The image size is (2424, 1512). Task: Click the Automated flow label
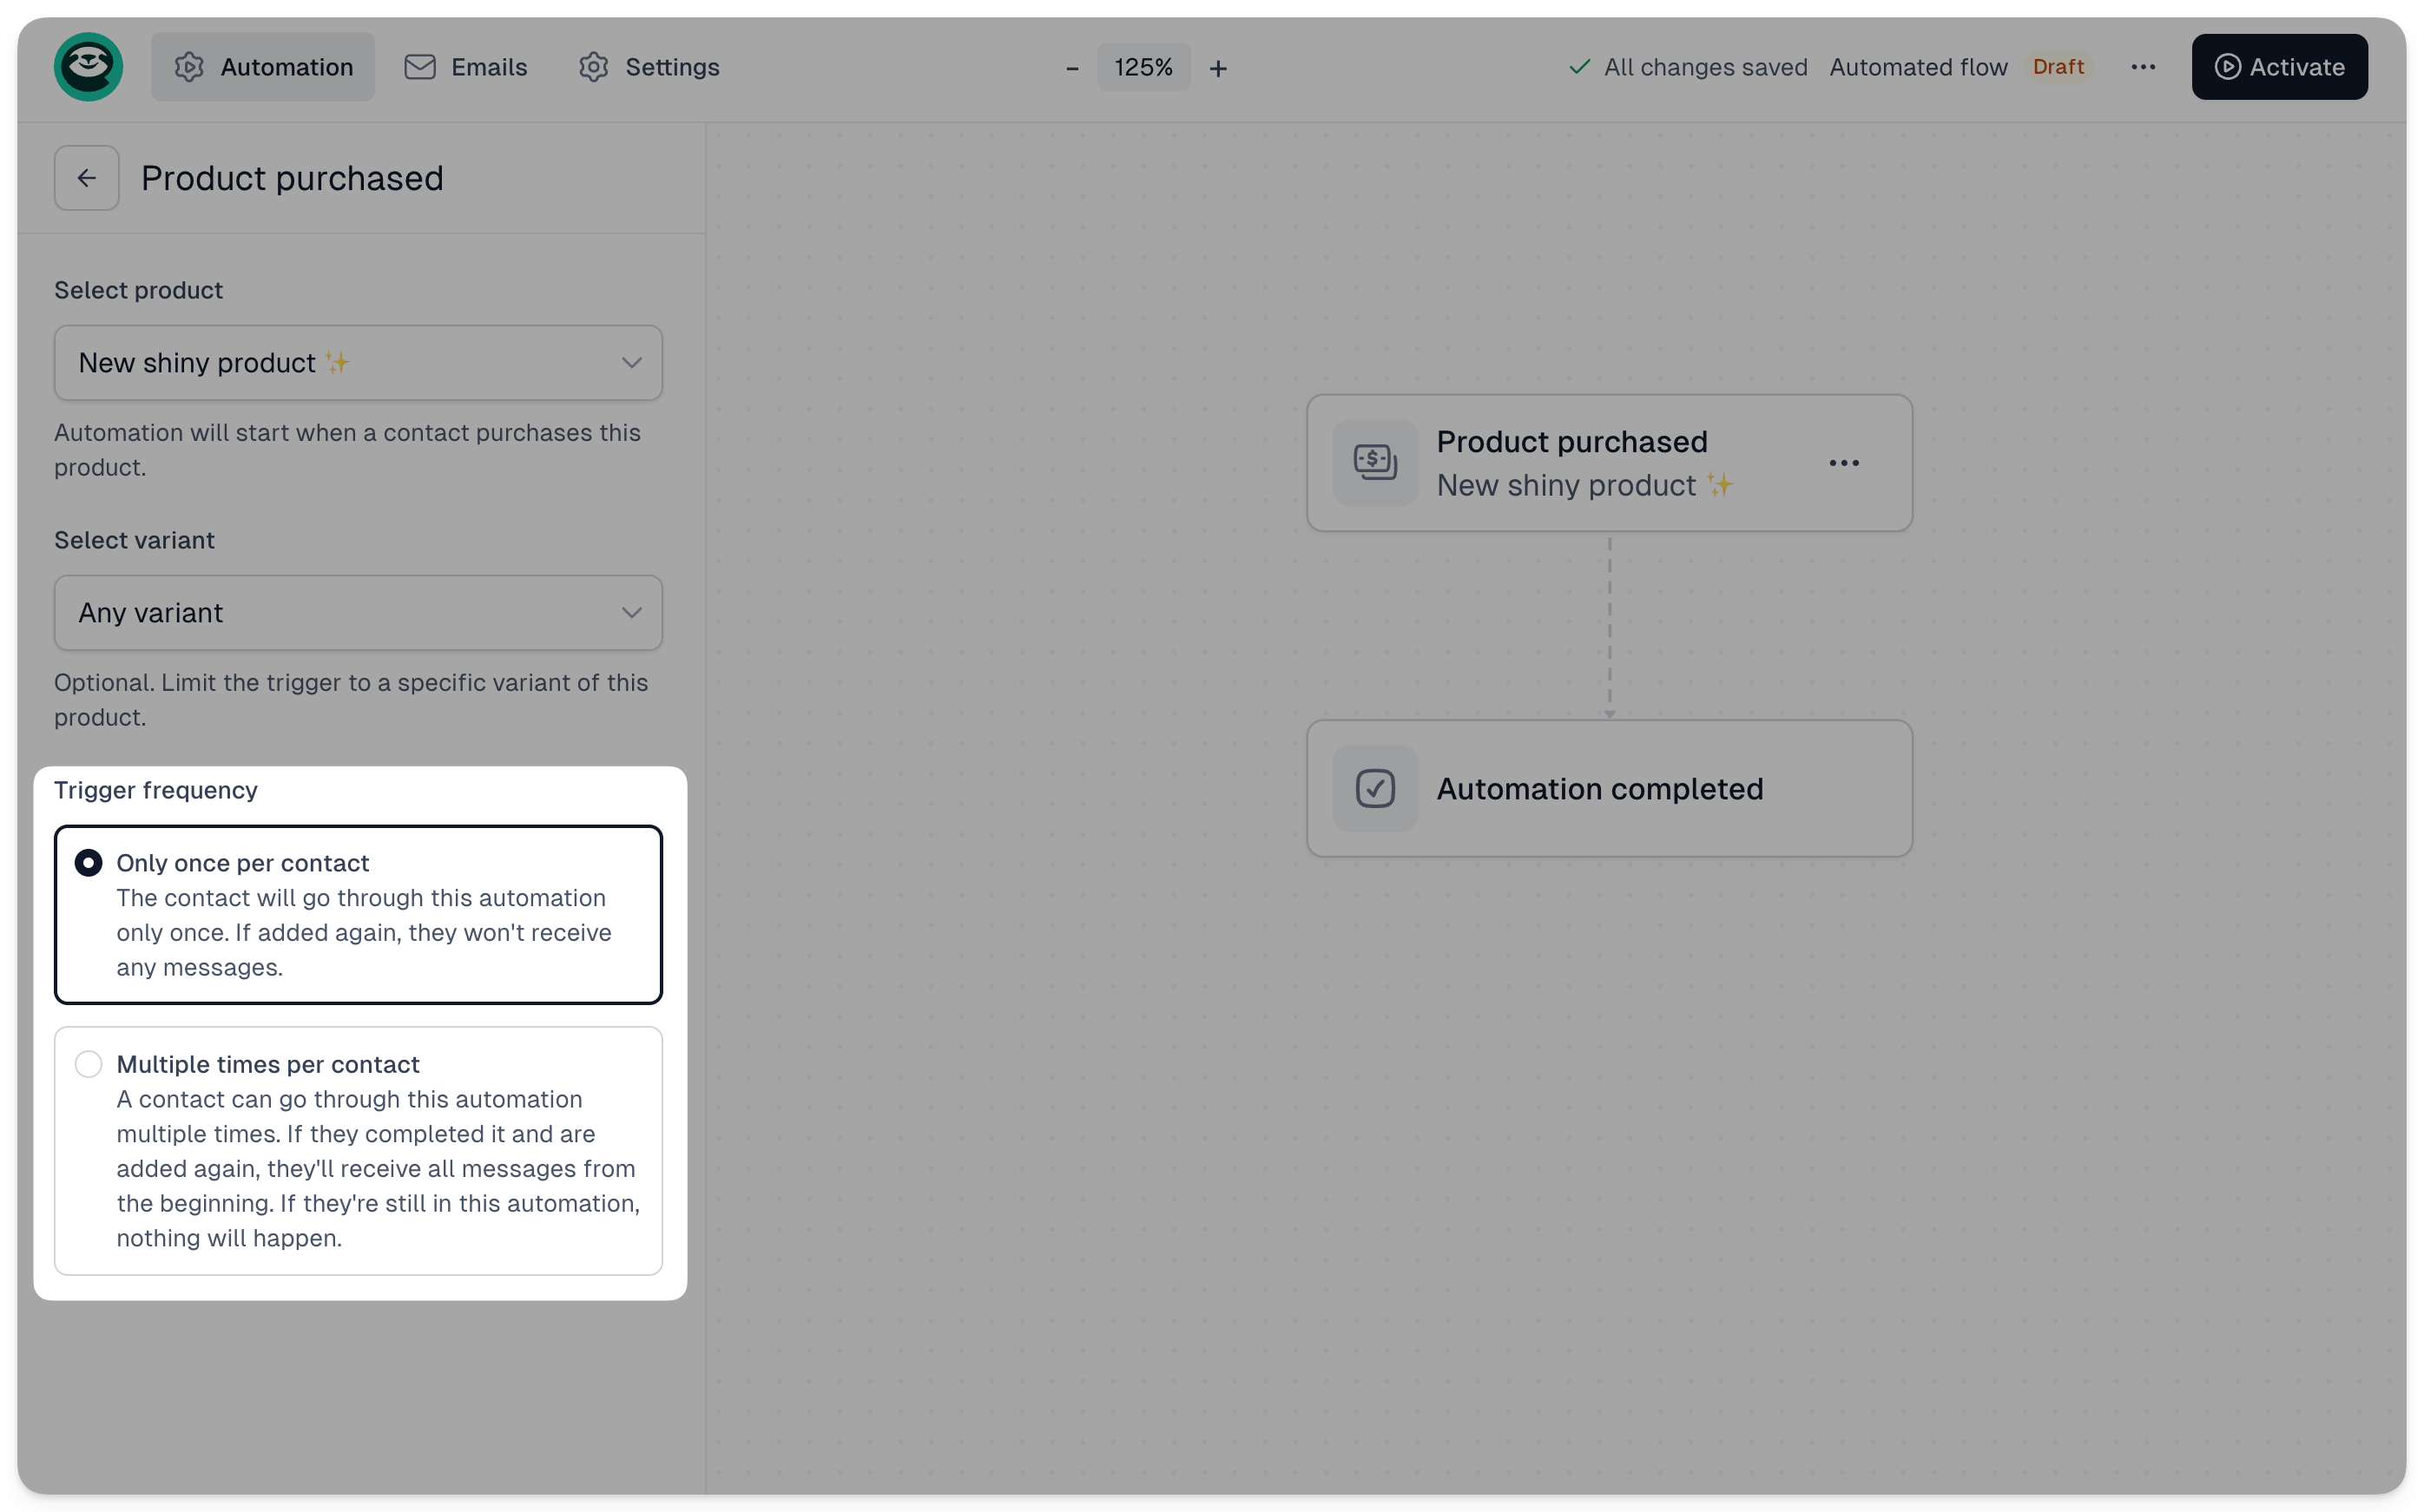1918,67
